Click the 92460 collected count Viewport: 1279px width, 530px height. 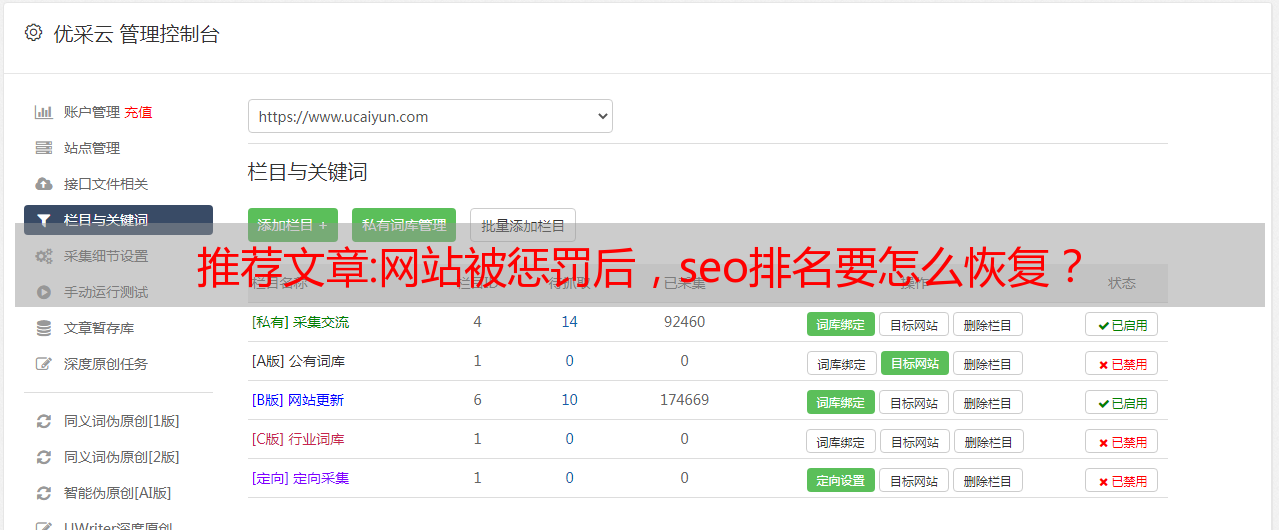tap(684, 322)
